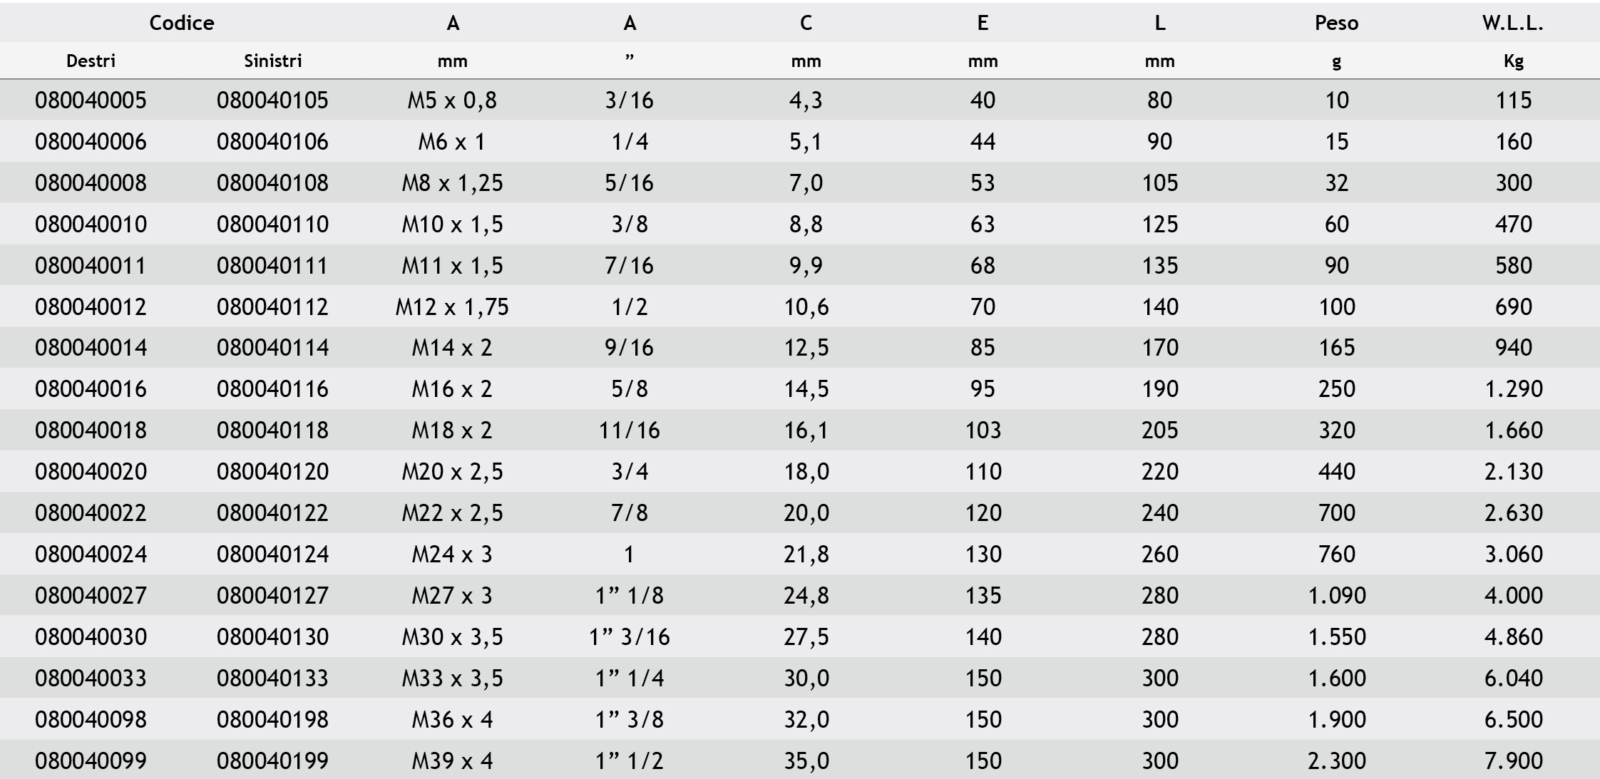Click left-hand code 080040106
The width and height of the screenshot is (1600, 779).
click(x=272, y=142)
